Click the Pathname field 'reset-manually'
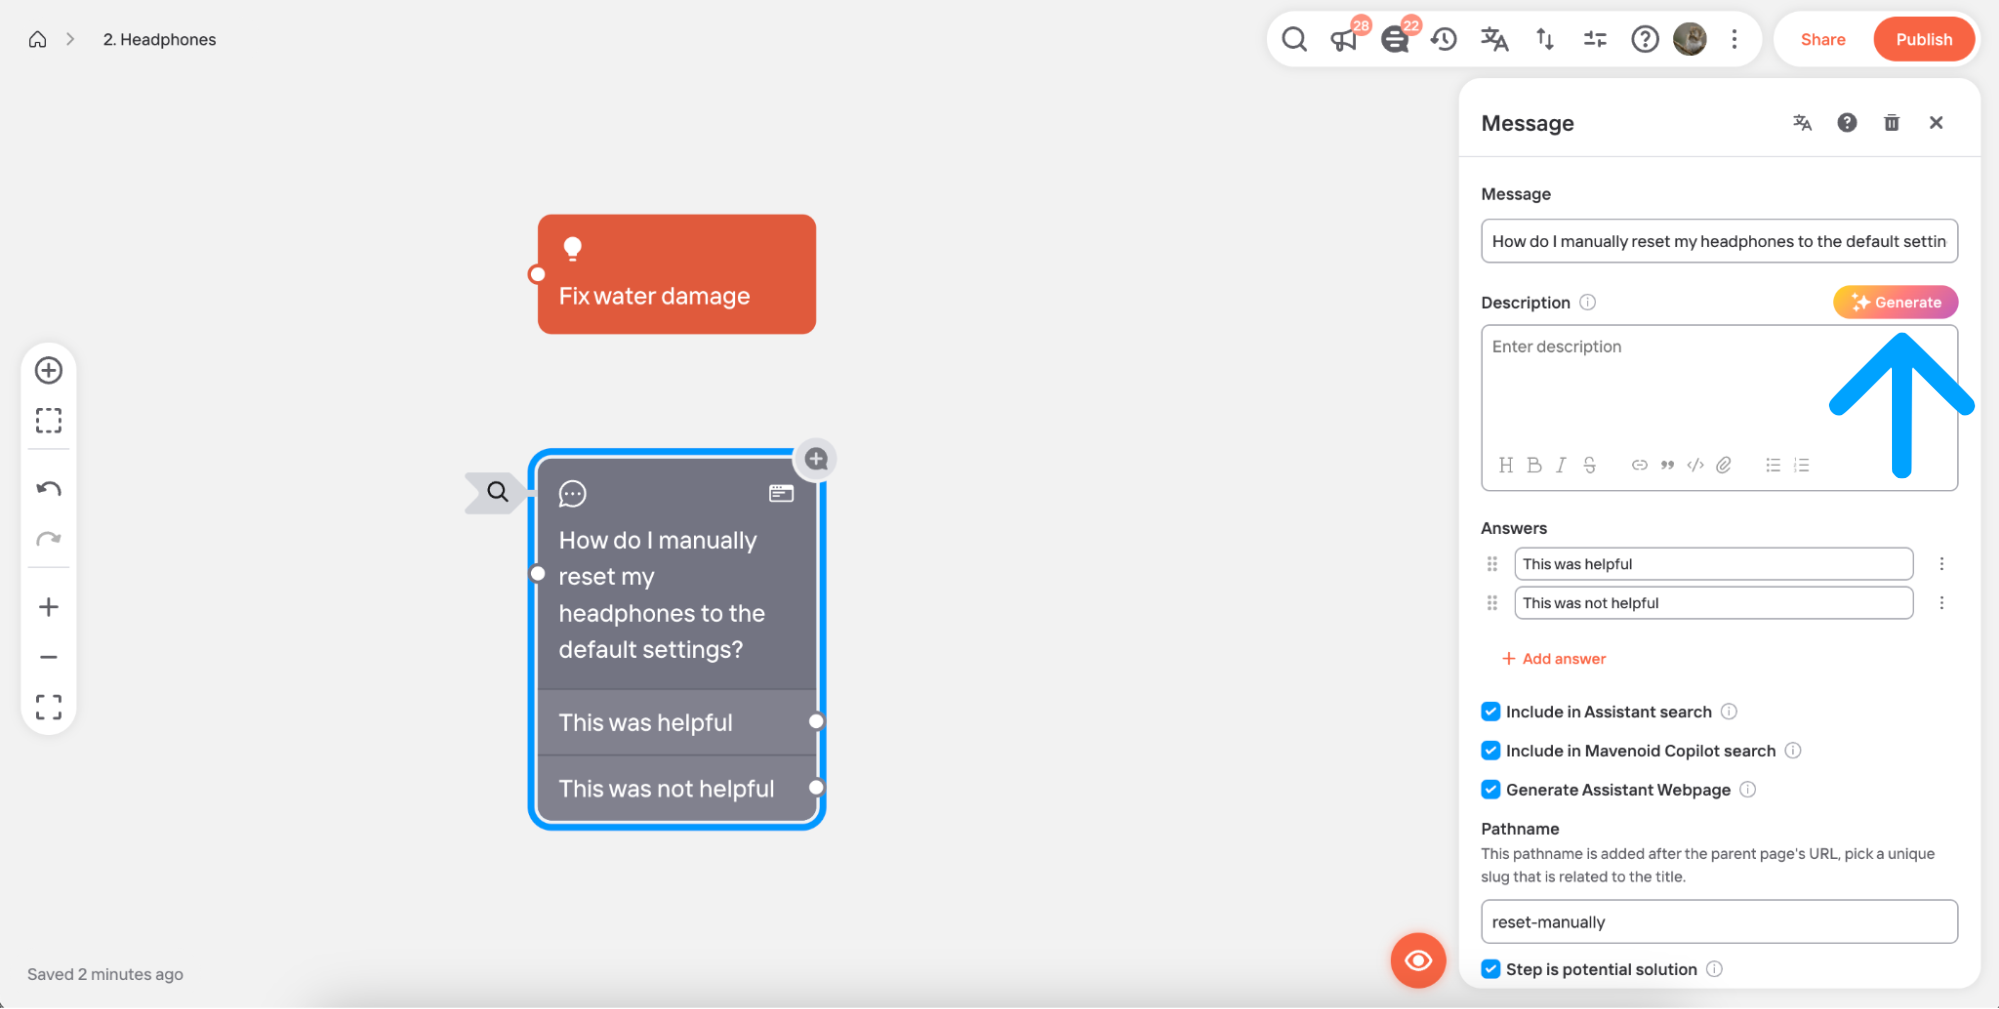Viewport: 1999px width, 1009px height. [x=1719, y=922]
